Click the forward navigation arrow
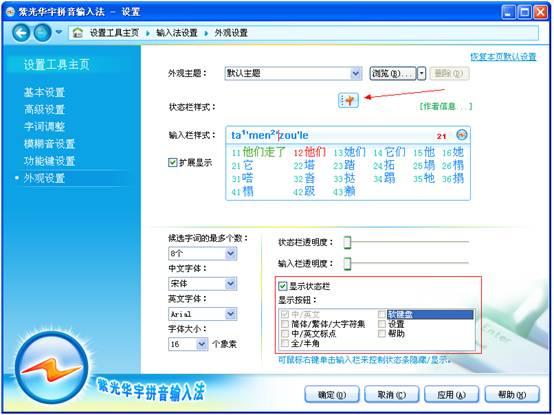The image size is (554, 415). click(x=42, y=33)
